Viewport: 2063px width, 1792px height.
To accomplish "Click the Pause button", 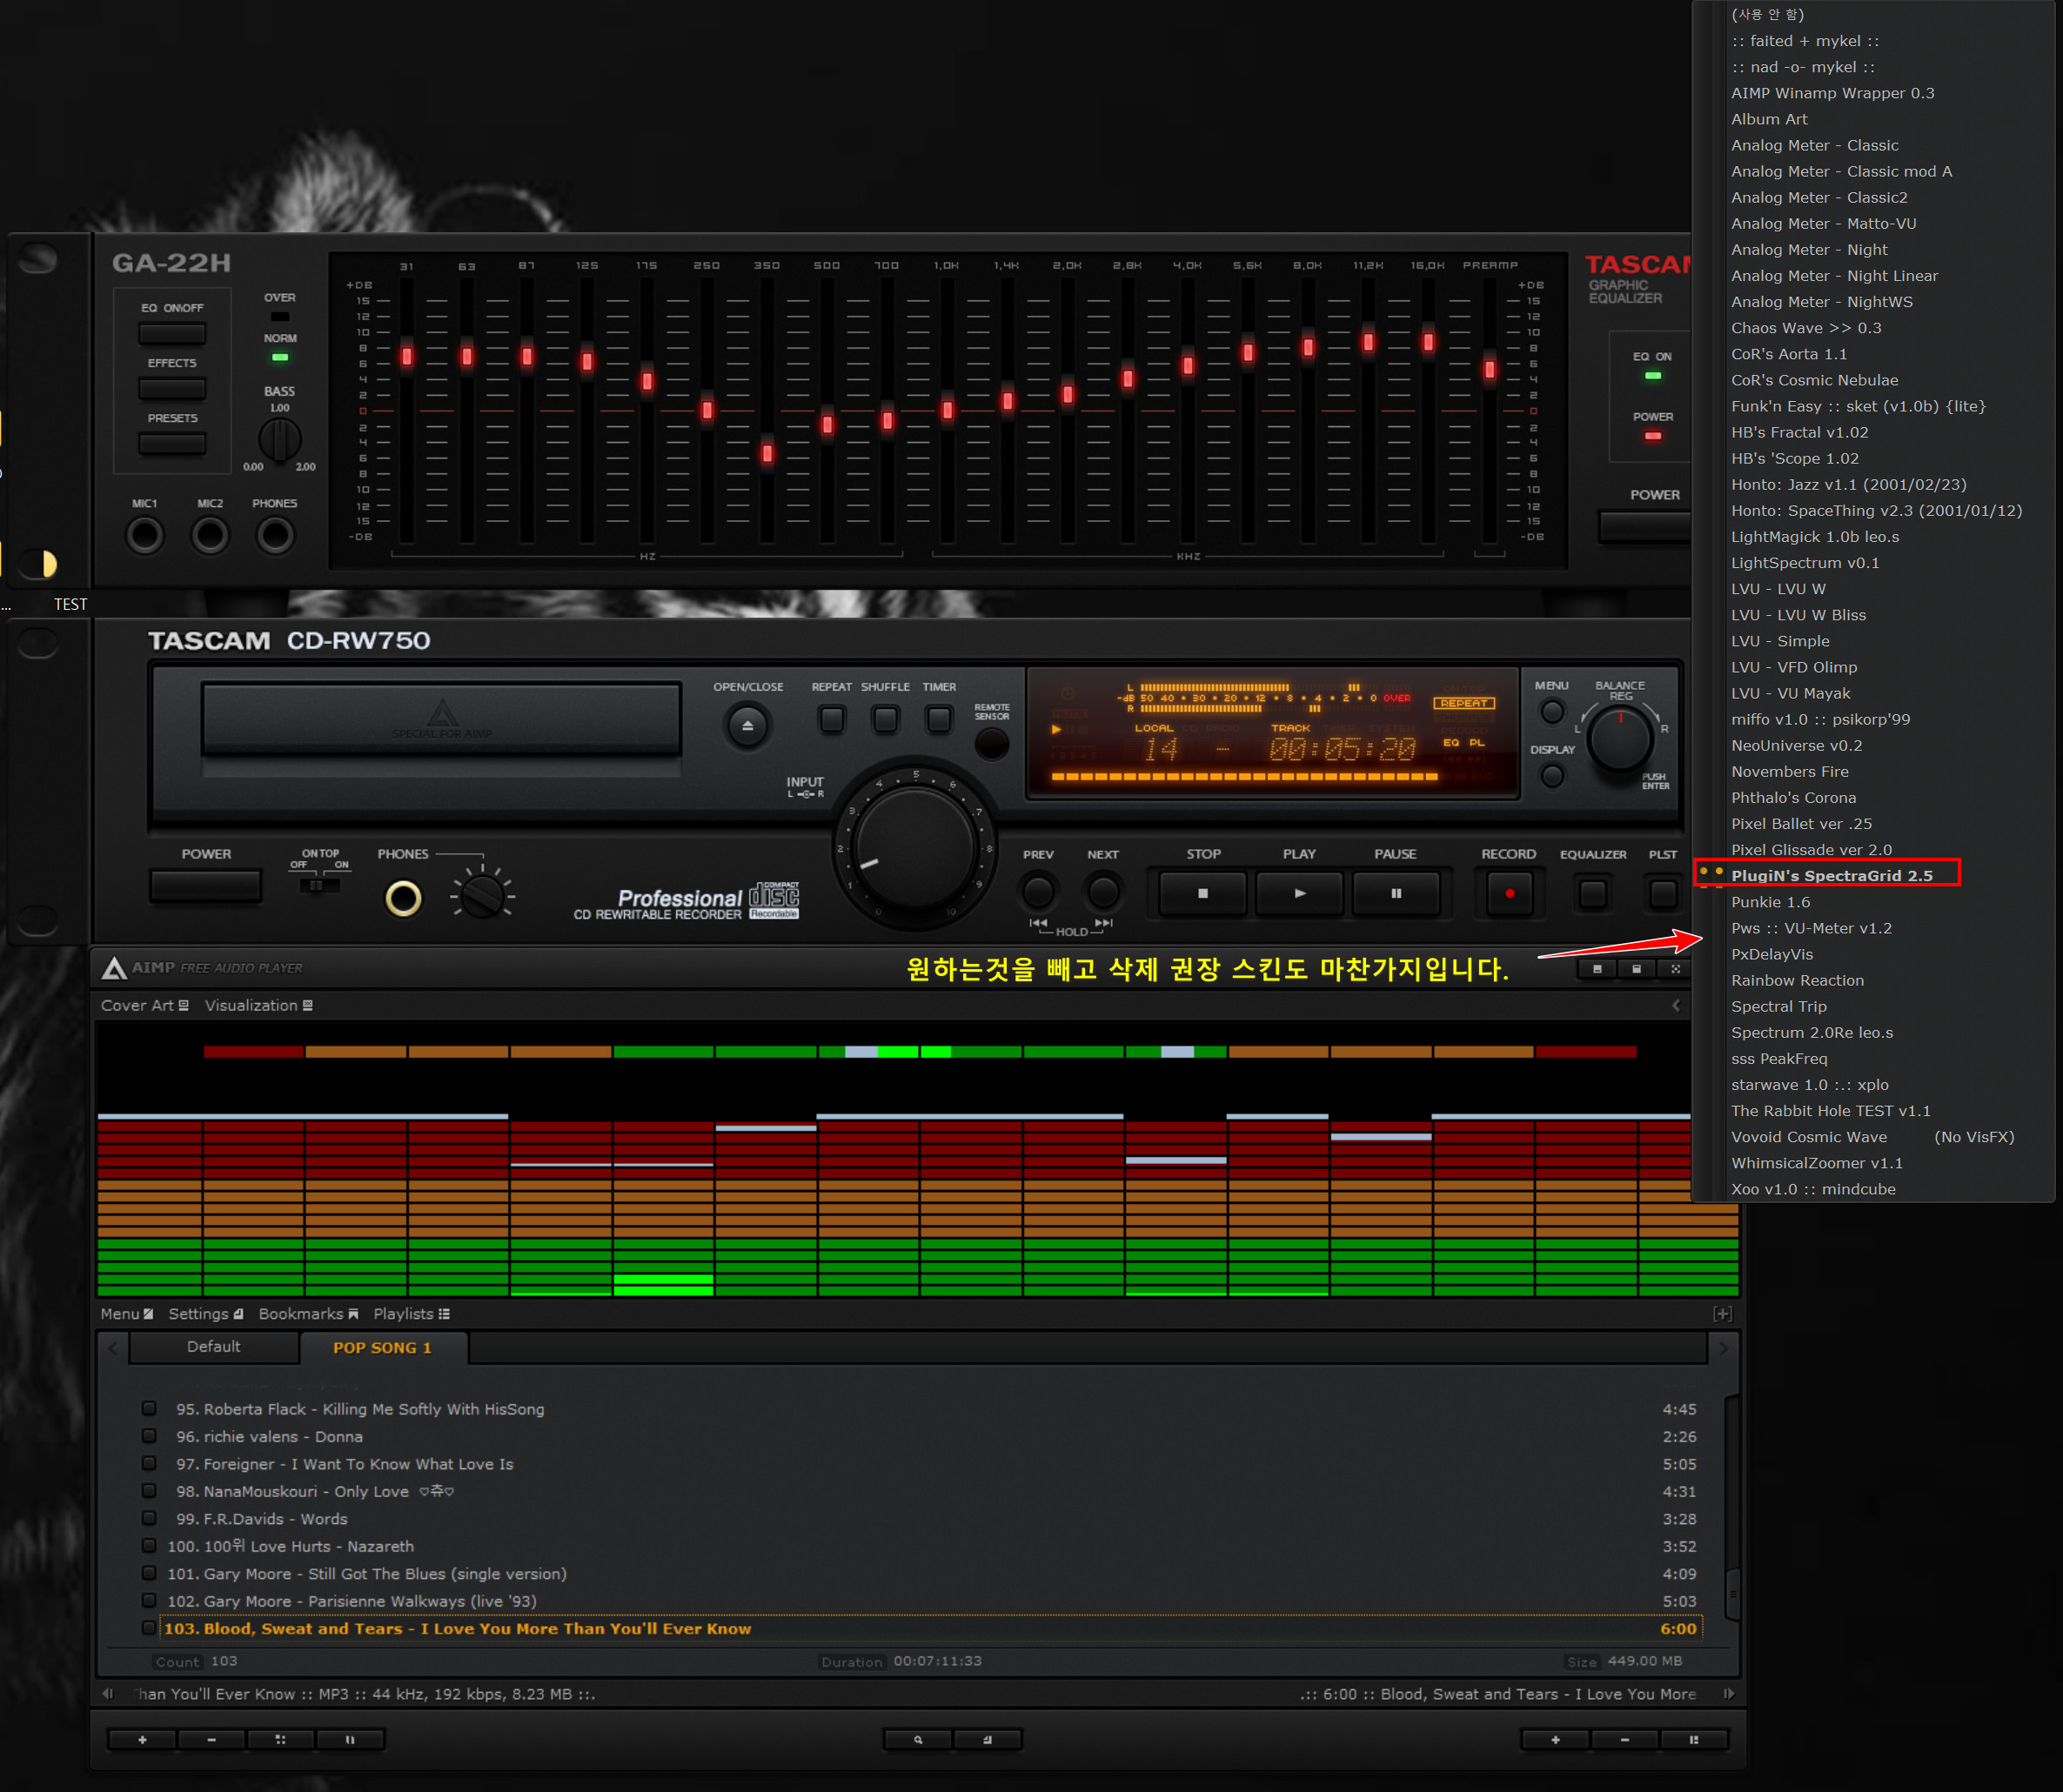I will (x=1396, y=893).
